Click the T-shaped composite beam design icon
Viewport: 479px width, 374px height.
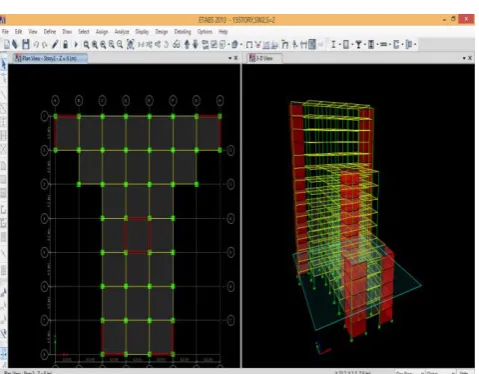(x=358, y=44)
